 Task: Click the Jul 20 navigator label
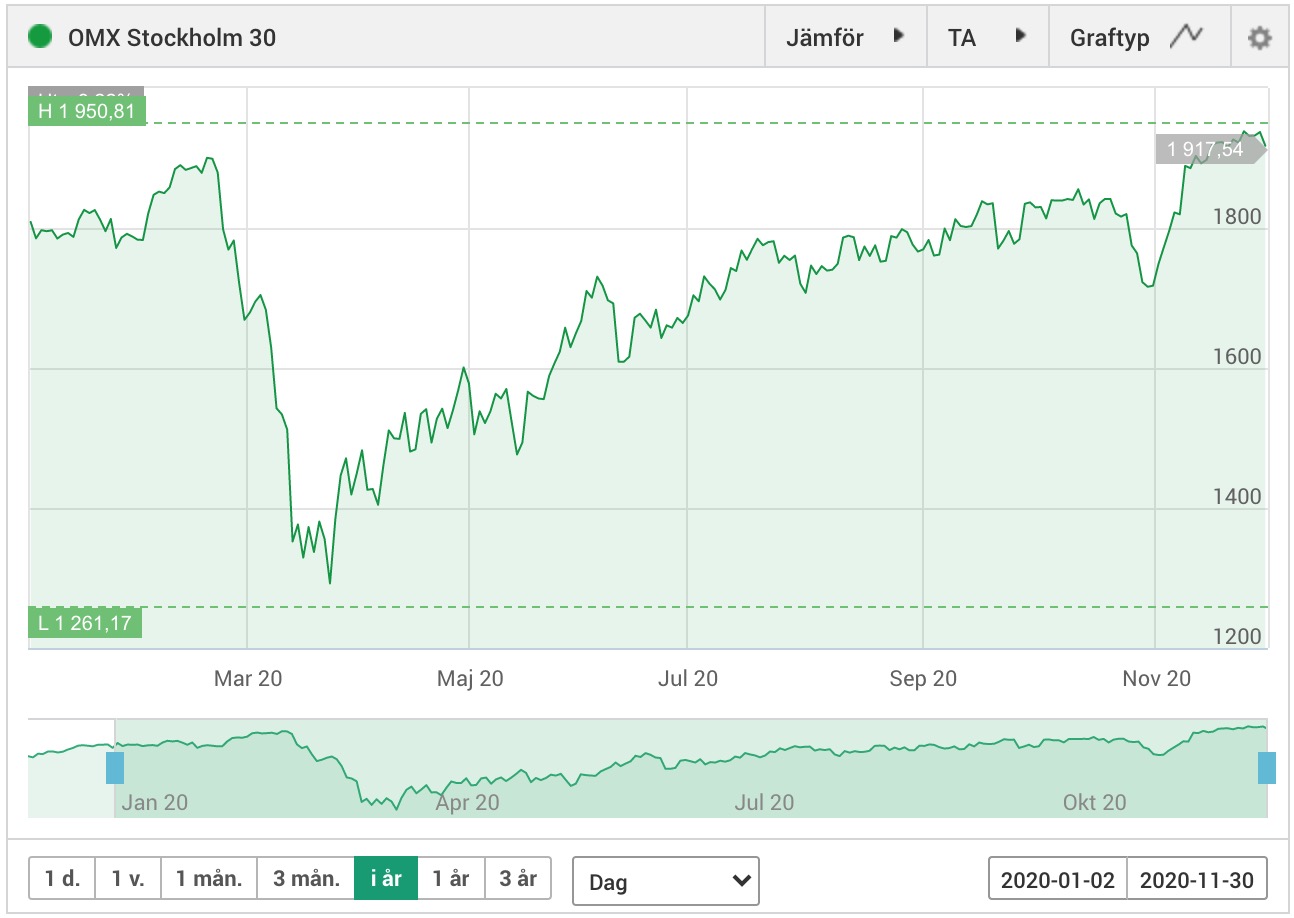tap(764, 802)
